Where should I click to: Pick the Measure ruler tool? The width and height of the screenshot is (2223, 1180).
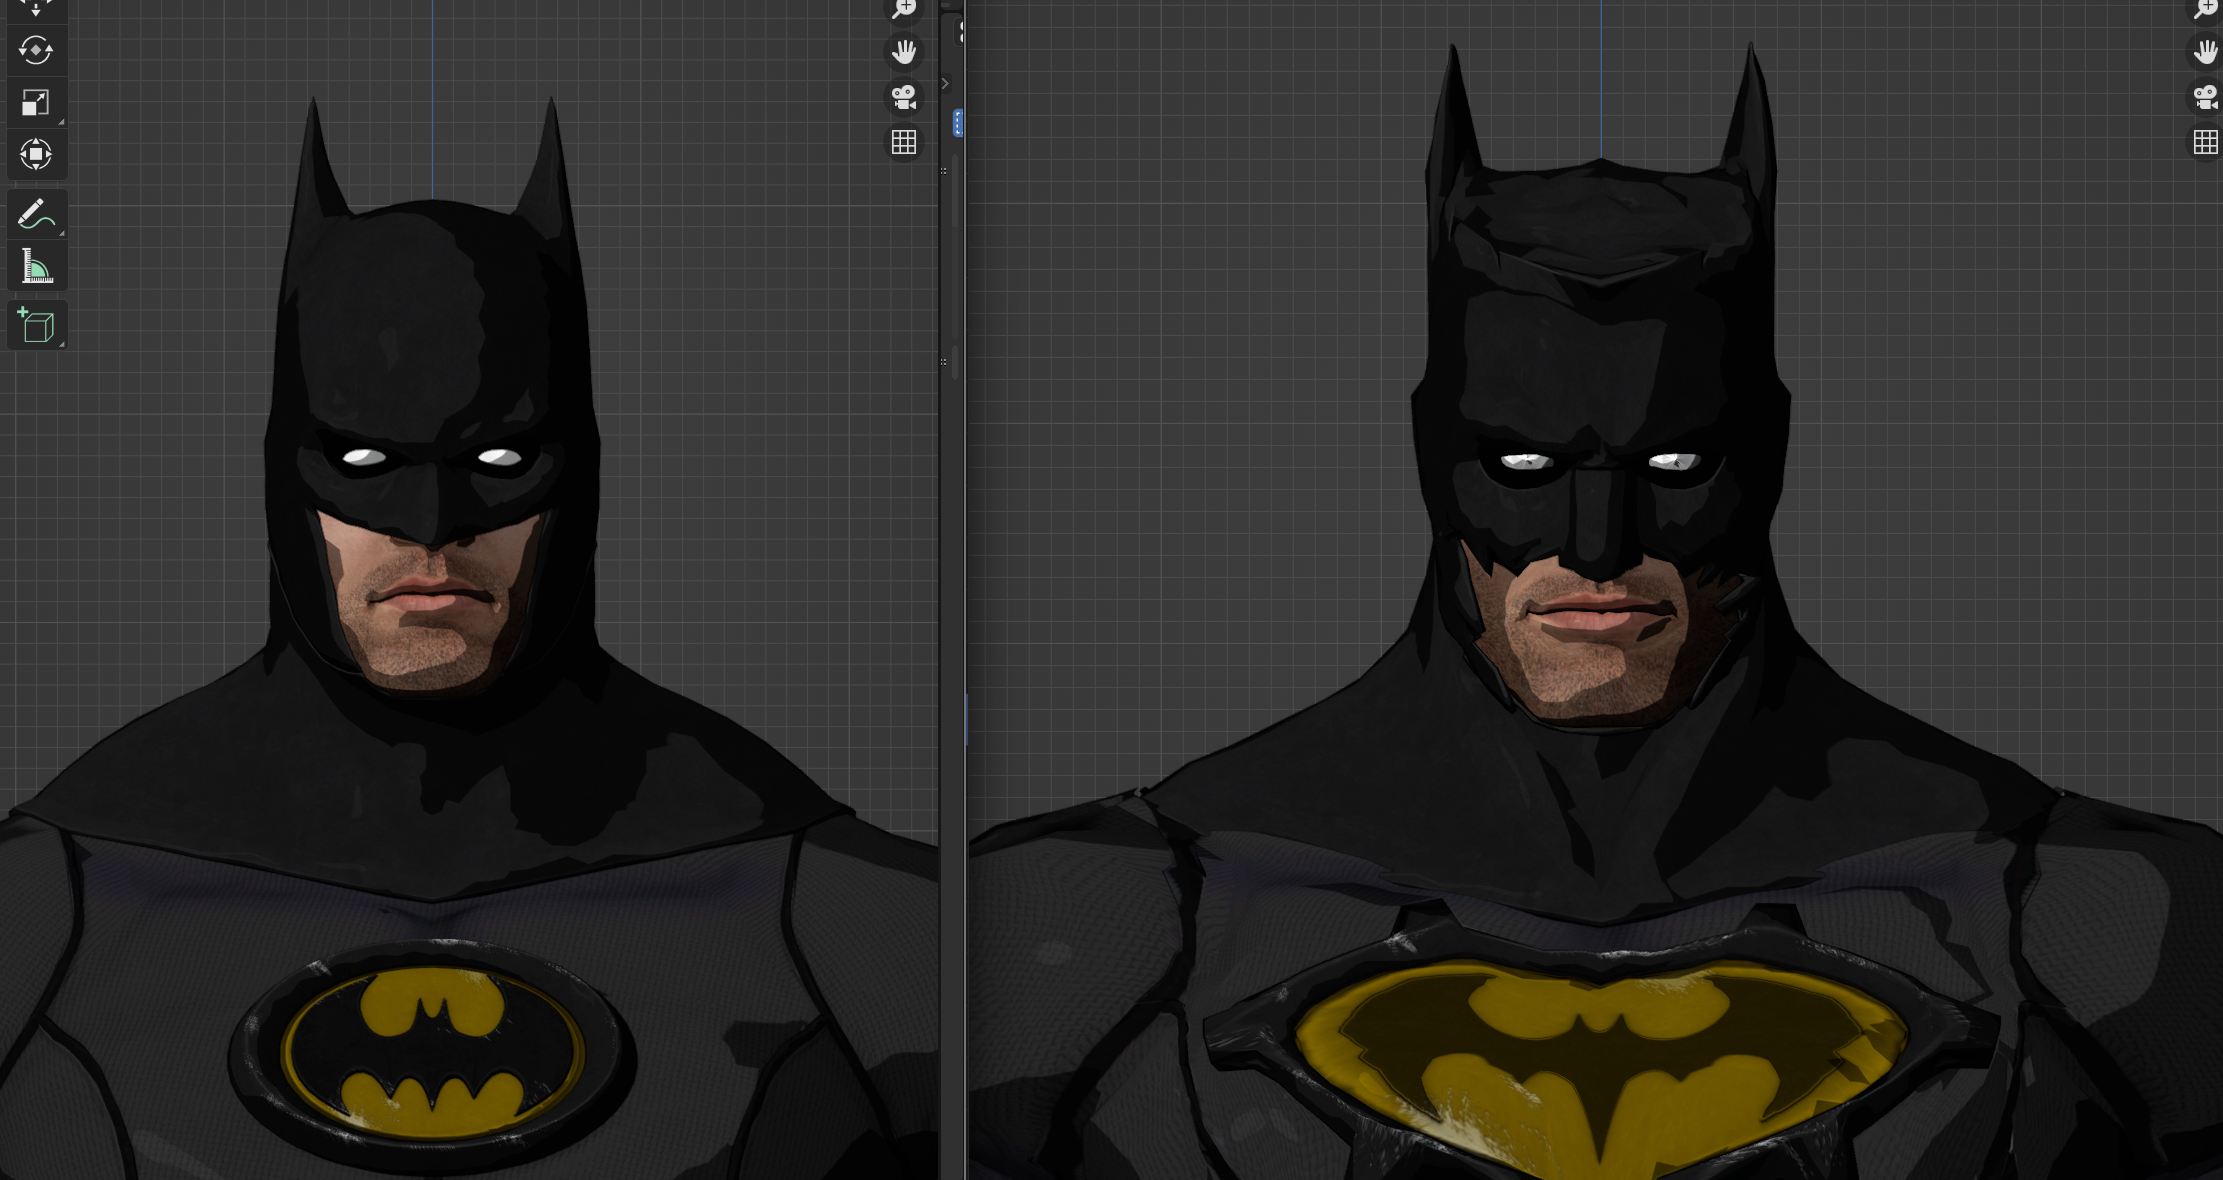(35, 266)
